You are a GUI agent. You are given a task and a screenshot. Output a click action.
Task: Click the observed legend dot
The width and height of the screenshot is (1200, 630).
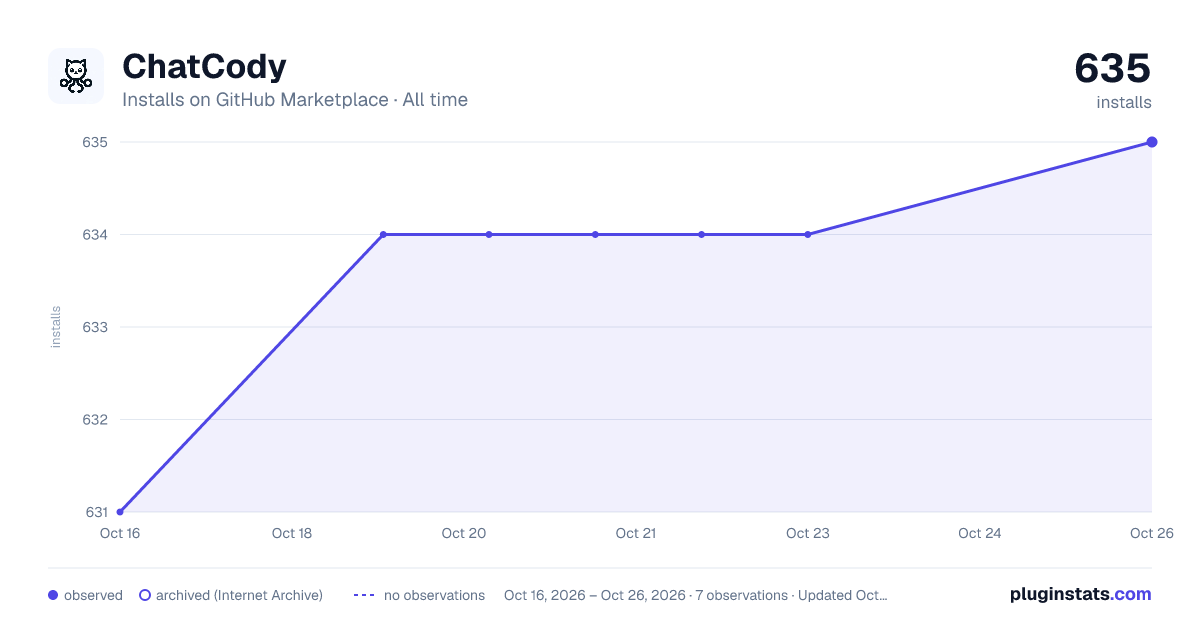pyautogui.click(x=53, y=595)
